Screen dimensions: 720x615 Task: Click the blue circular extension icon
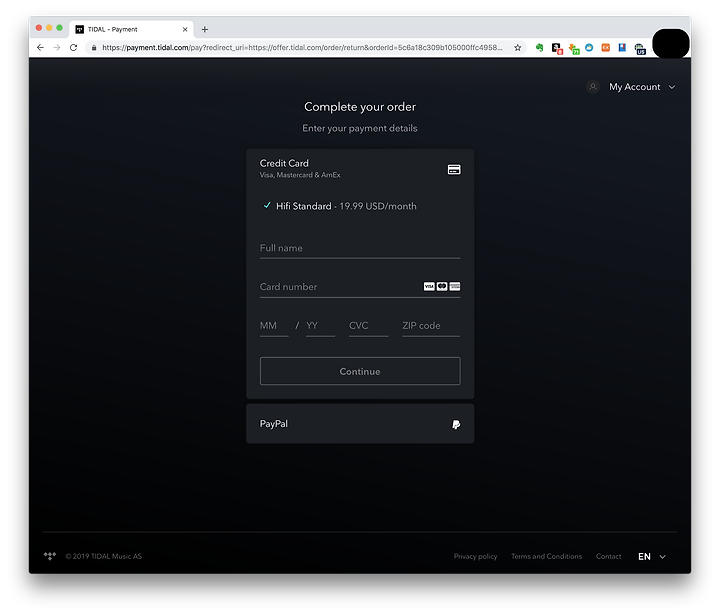point(589,47)
